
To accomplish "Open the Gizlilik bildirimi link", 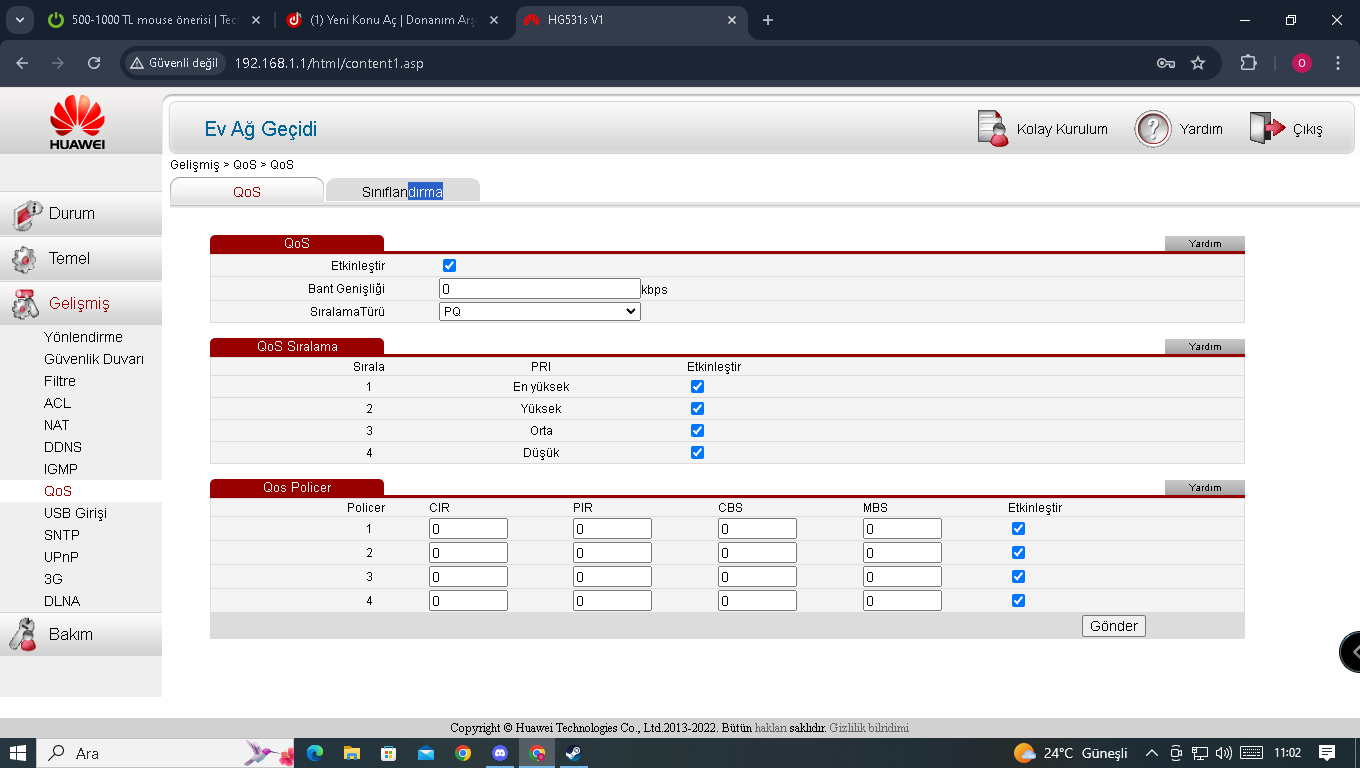I will [869, 728].
